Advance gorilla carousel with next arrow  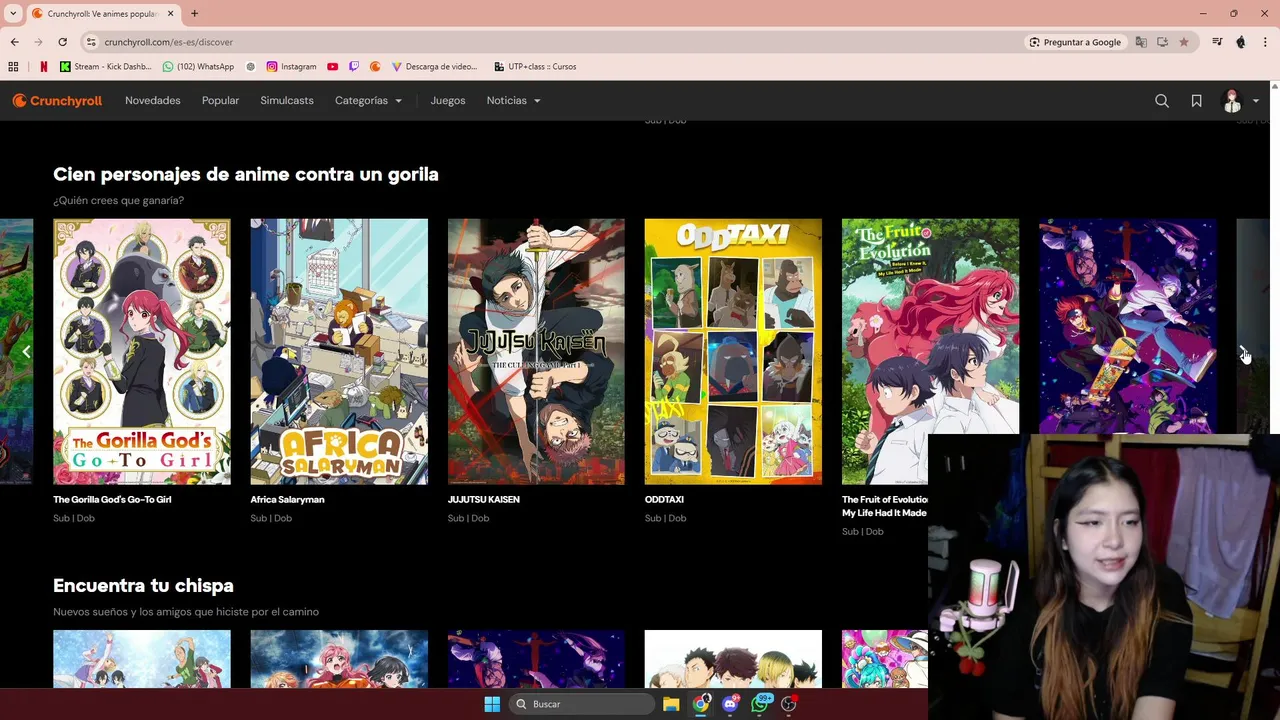1244,352
